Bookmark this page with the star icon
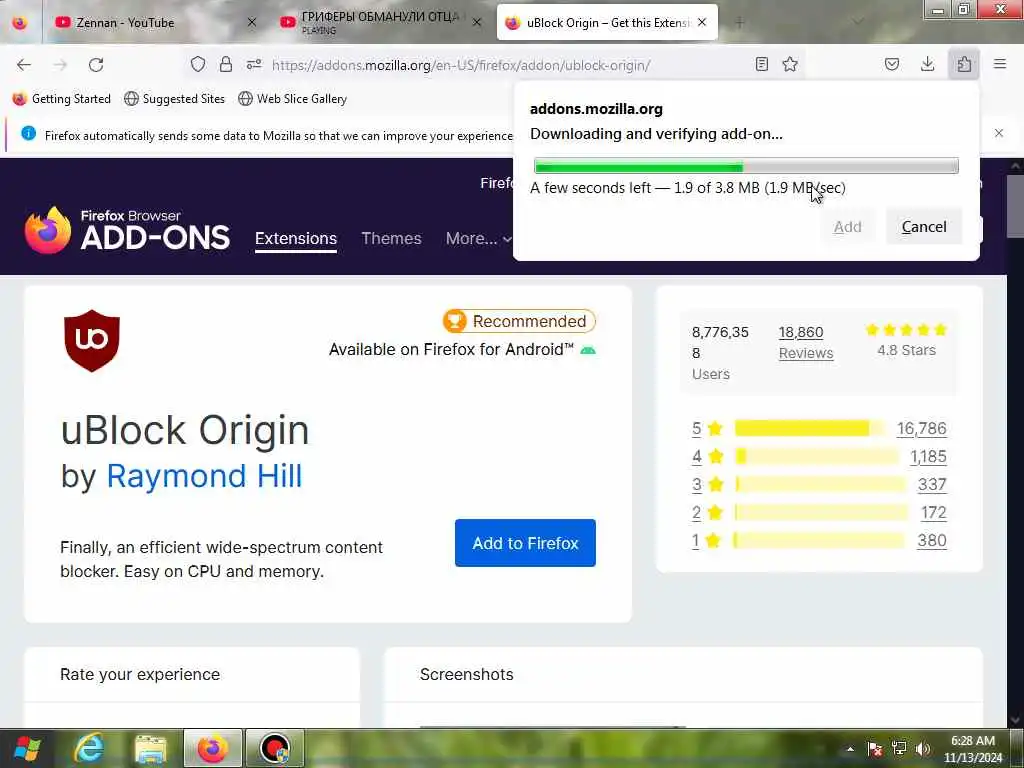This screenshot has width=1024, height=768. [x=790, y=64]
